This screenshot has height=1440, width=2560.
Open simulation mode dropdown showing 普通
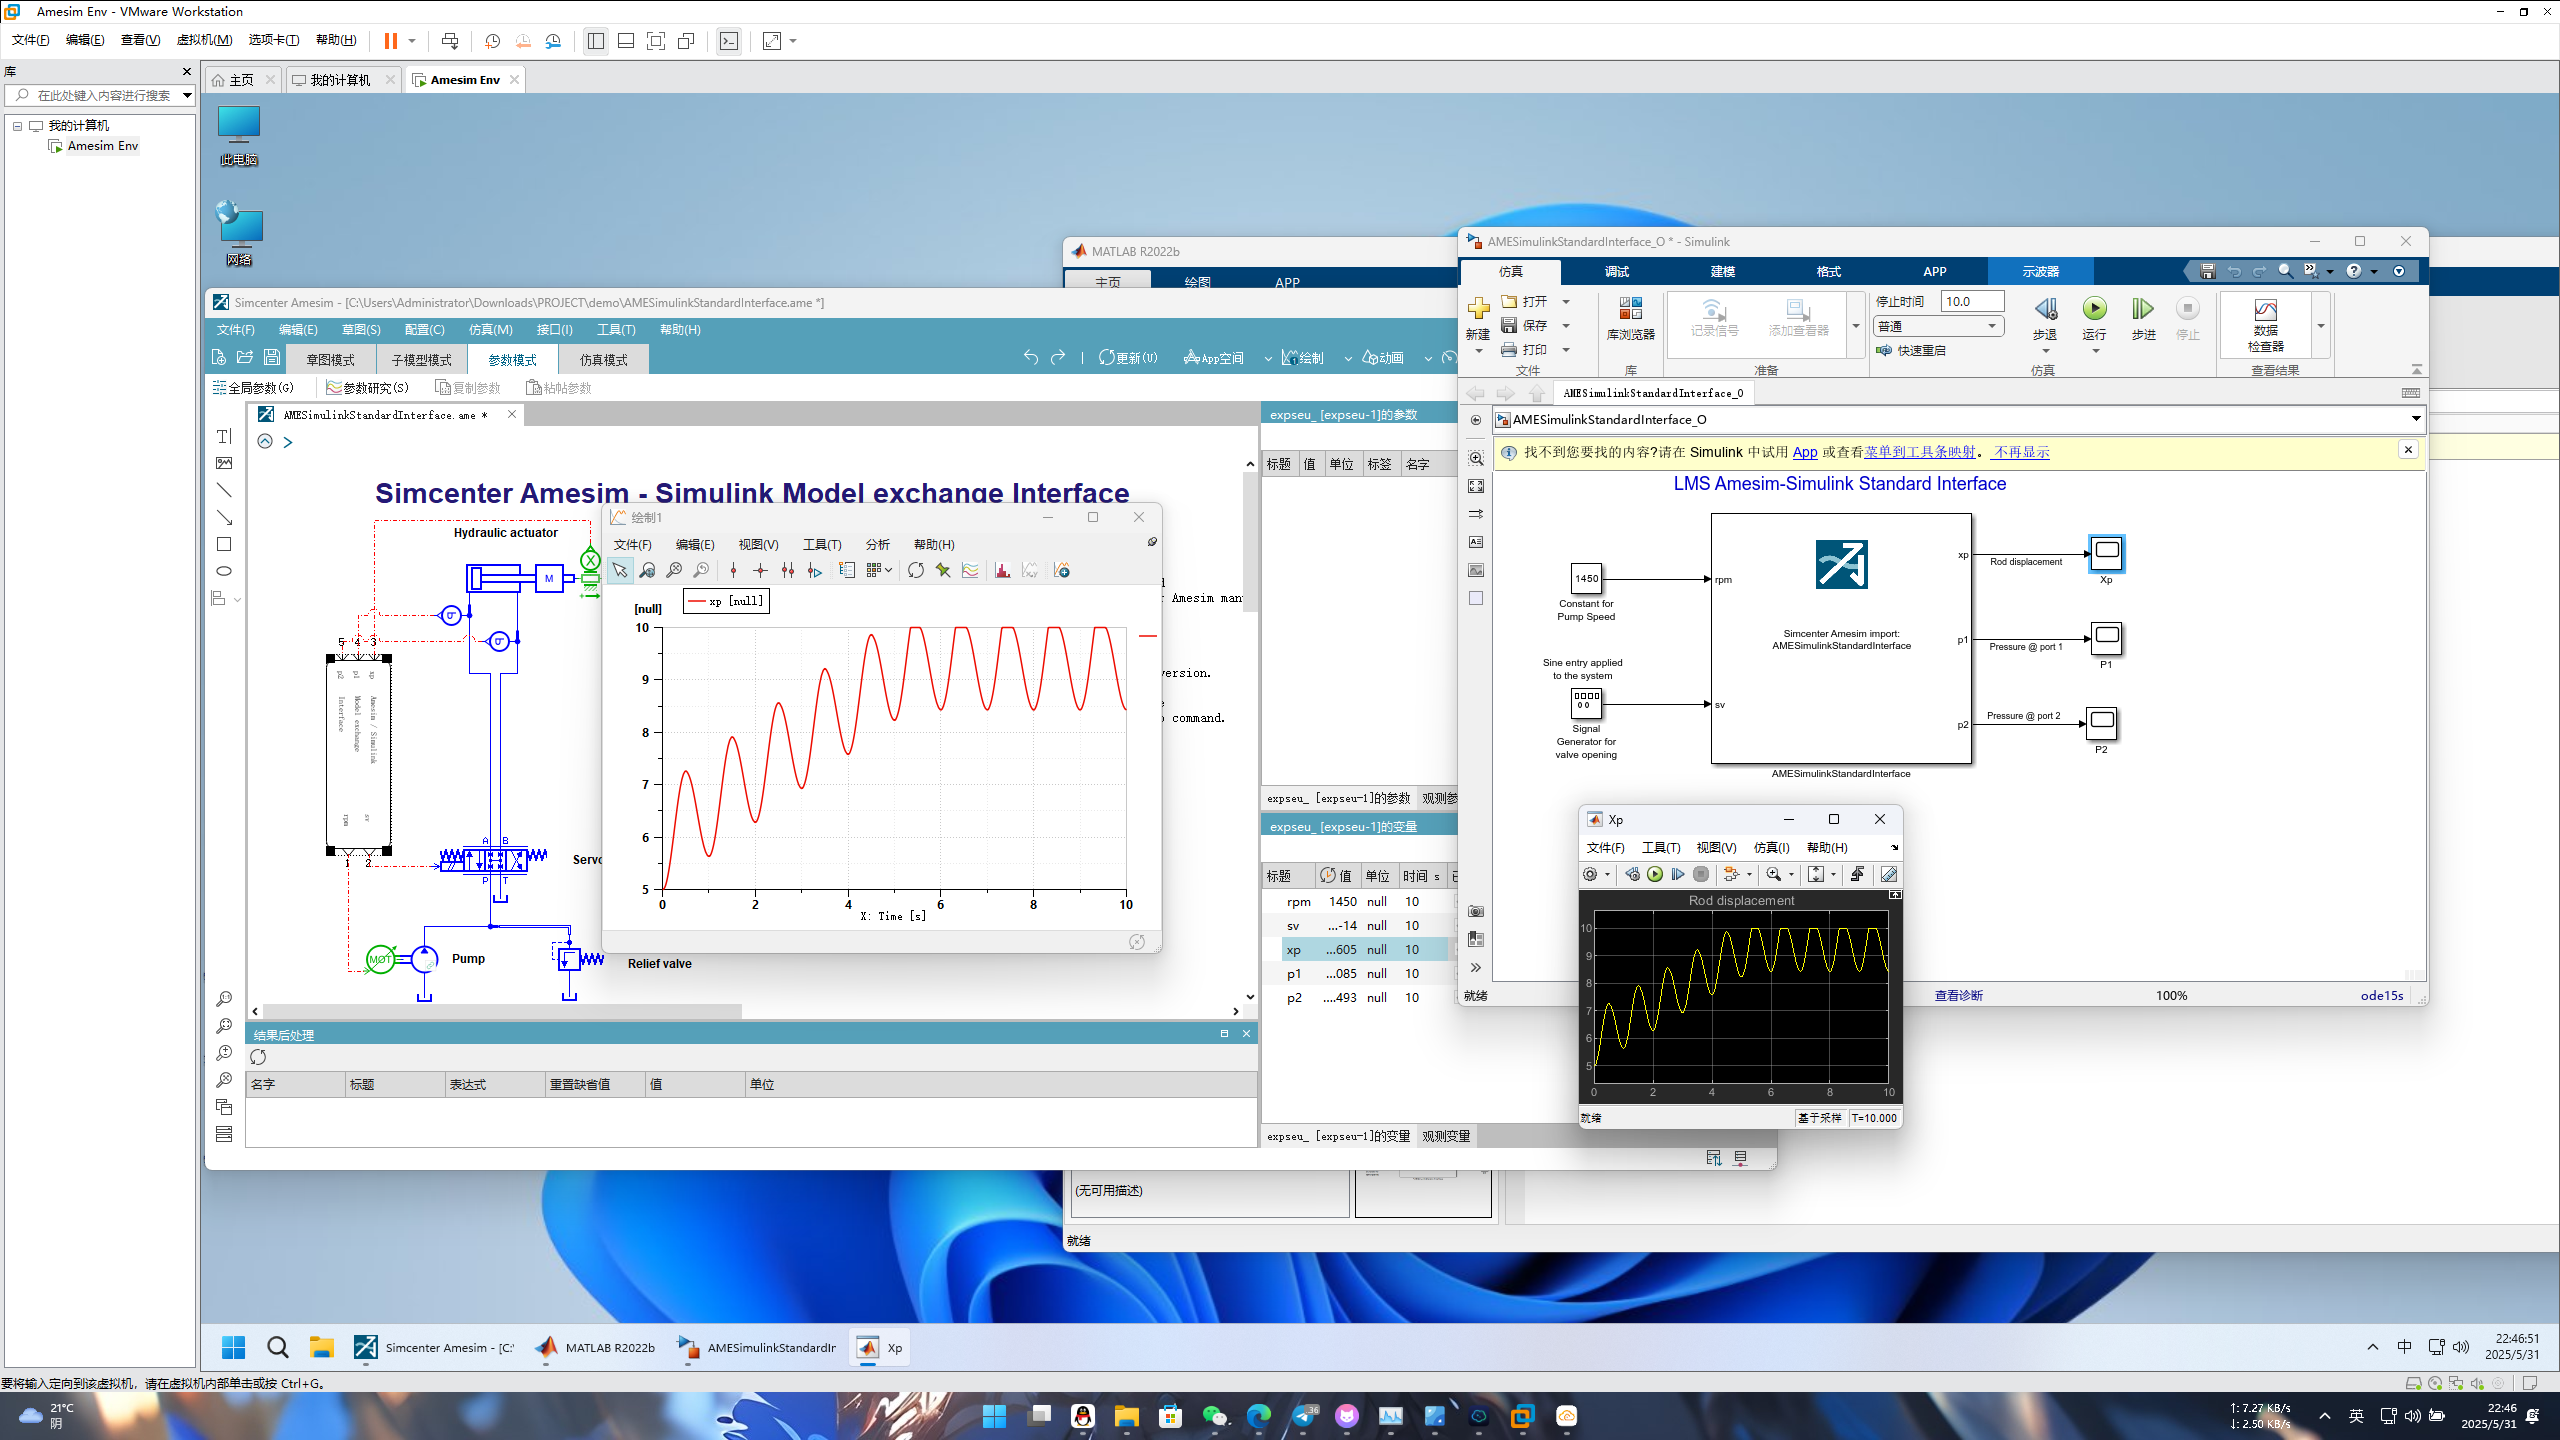pyautogui.click(x=1938, y=326)
